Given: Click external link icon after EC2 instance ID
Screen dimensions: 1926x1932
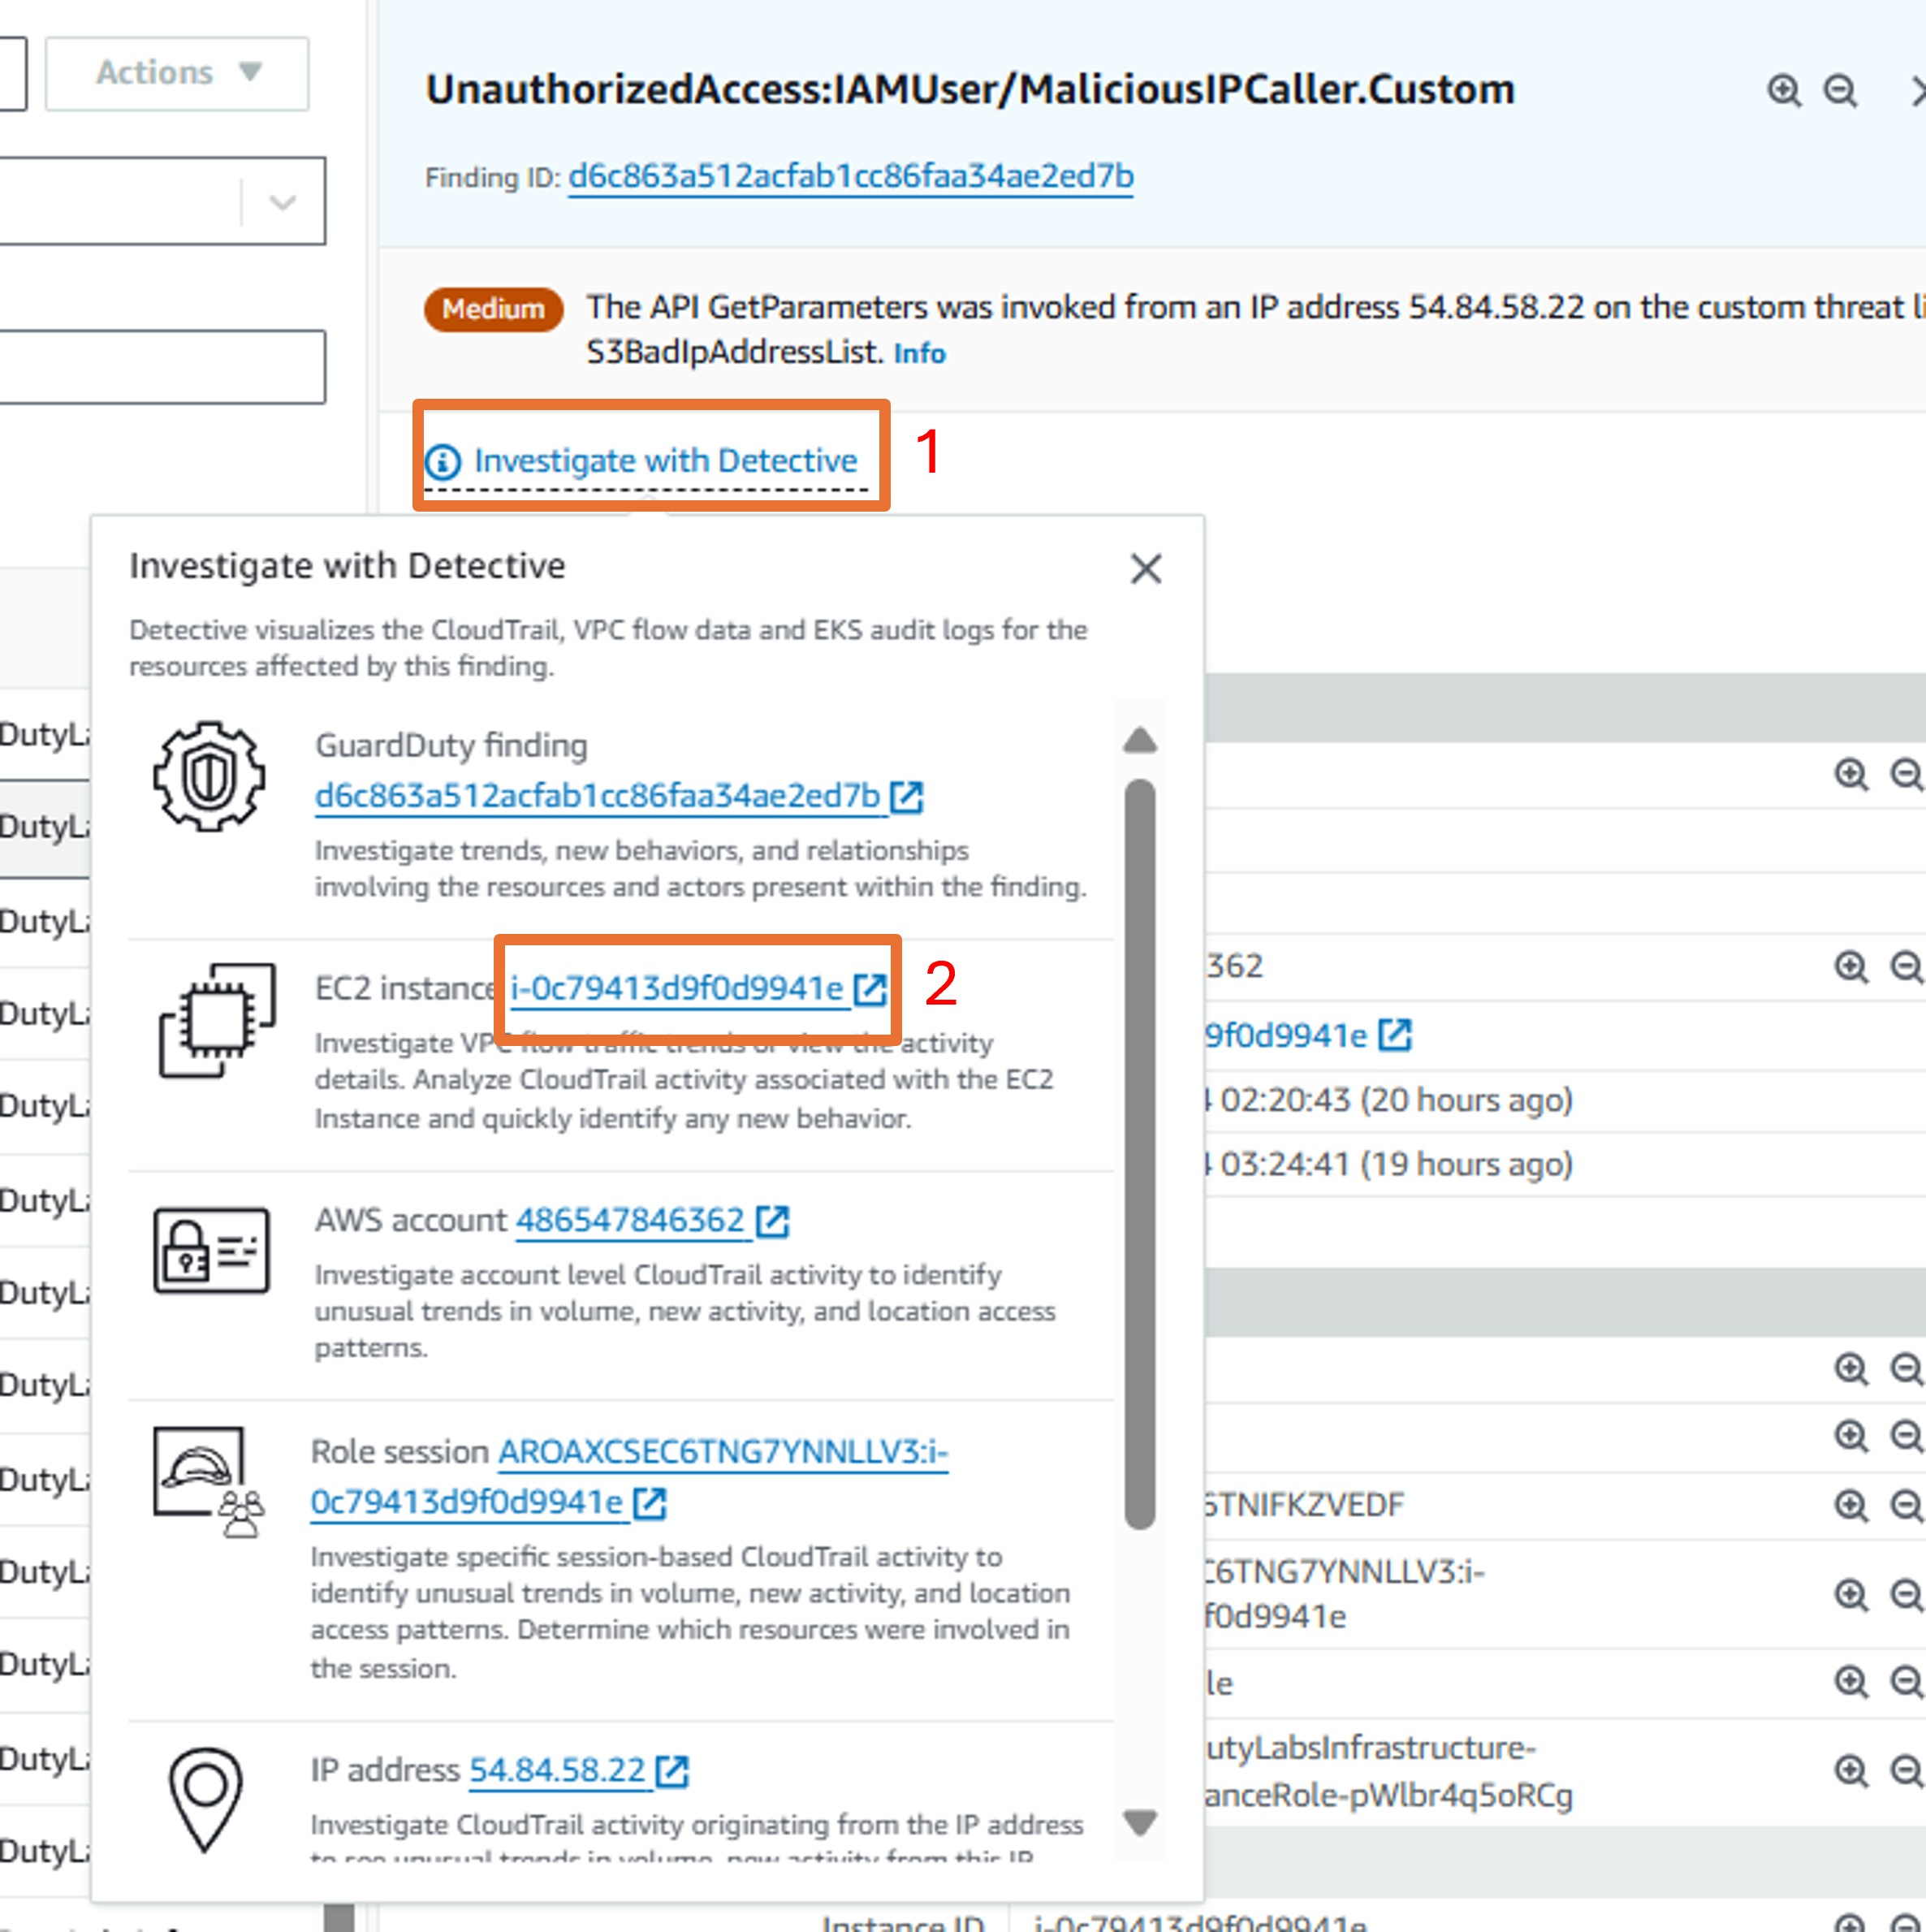Looking at the screenshot, I should [870, 989].
